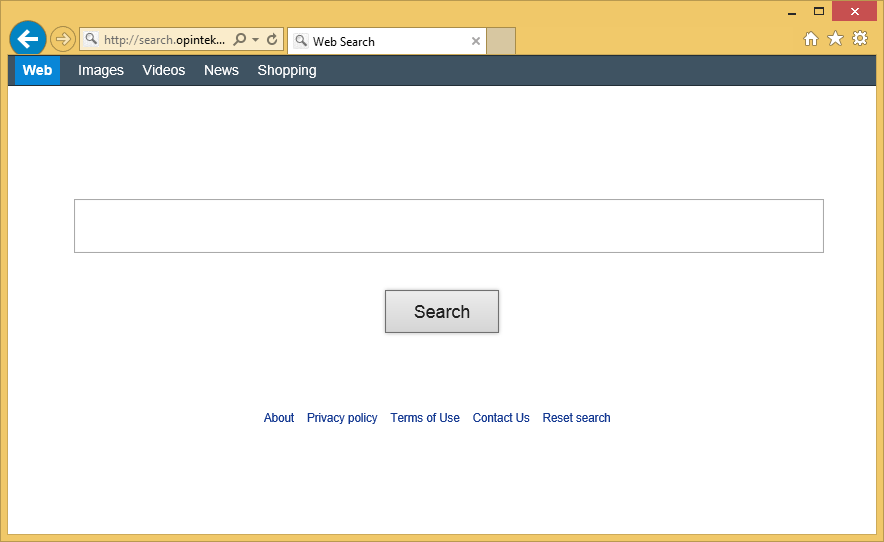The image size is (884, 542).
Task: Focus the main search text box
Action: 448,226
